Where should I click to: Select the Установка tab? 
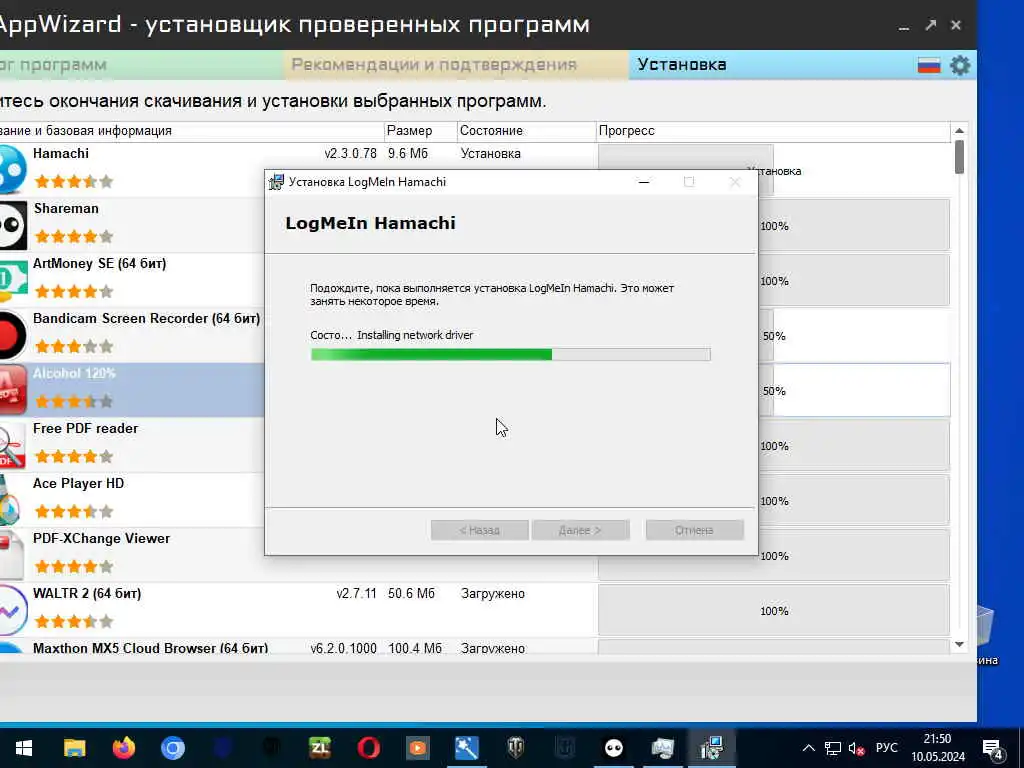coord(682,65)
